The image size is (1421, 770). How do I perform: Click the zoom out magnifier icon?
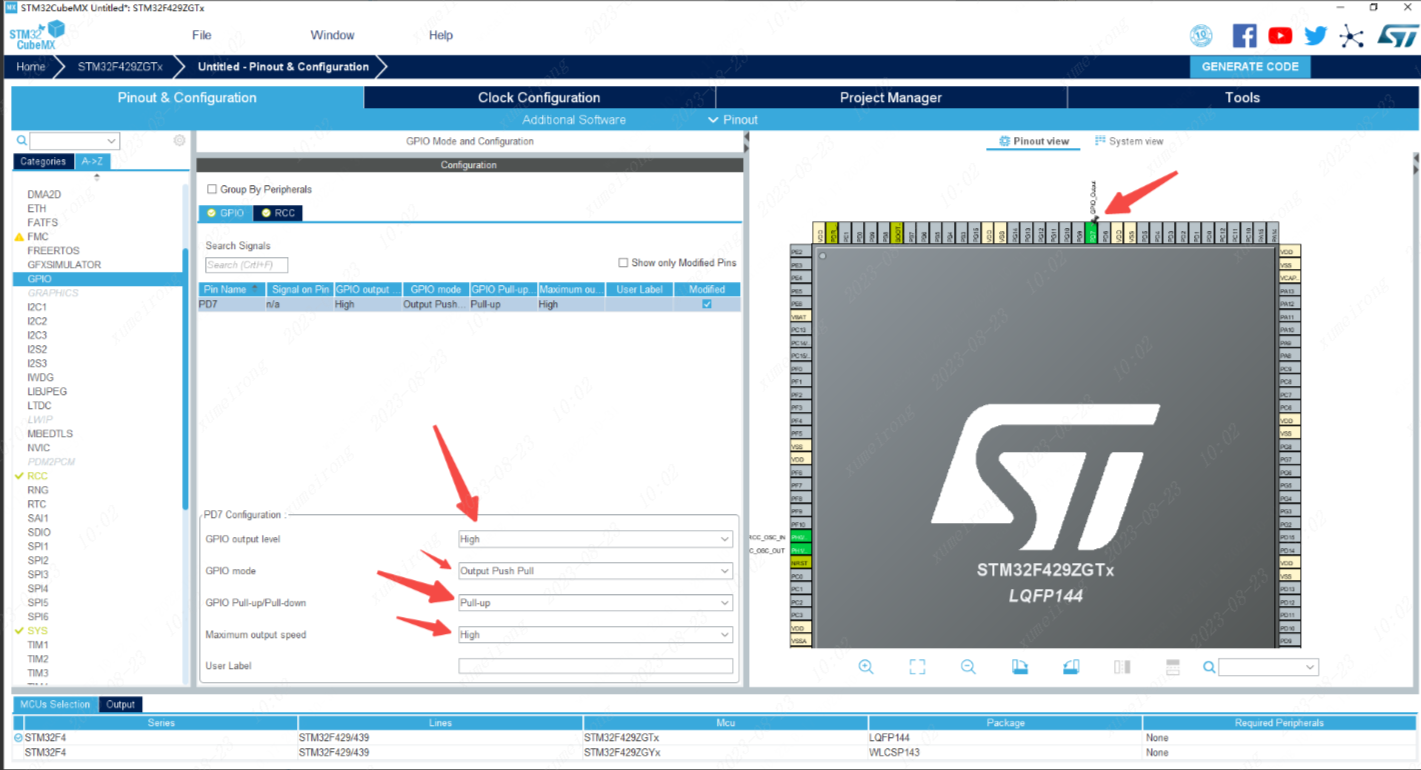968,667
